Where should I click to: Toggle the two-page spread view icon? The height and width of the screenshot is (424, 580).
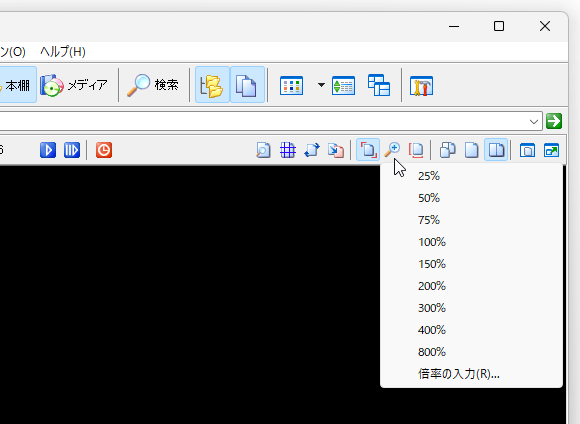tap(496, 150)
